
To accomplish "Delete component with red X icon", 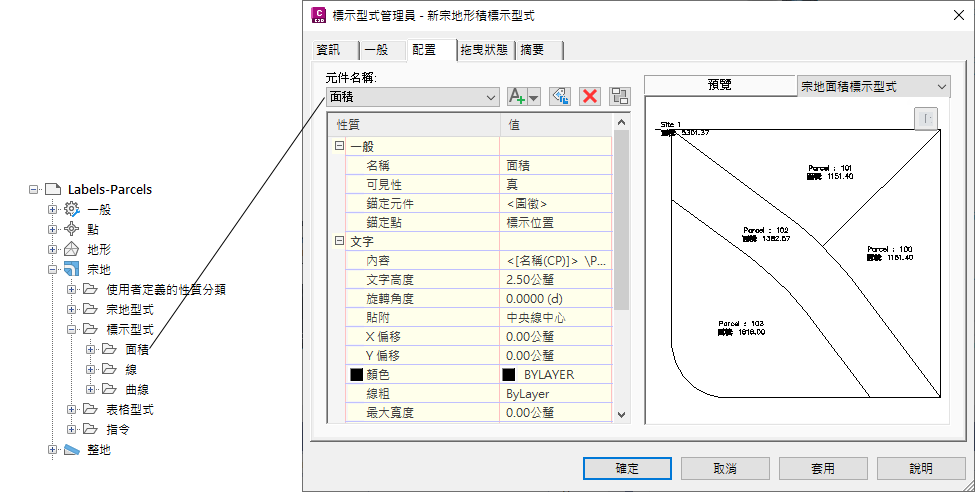I will point(590,96).
